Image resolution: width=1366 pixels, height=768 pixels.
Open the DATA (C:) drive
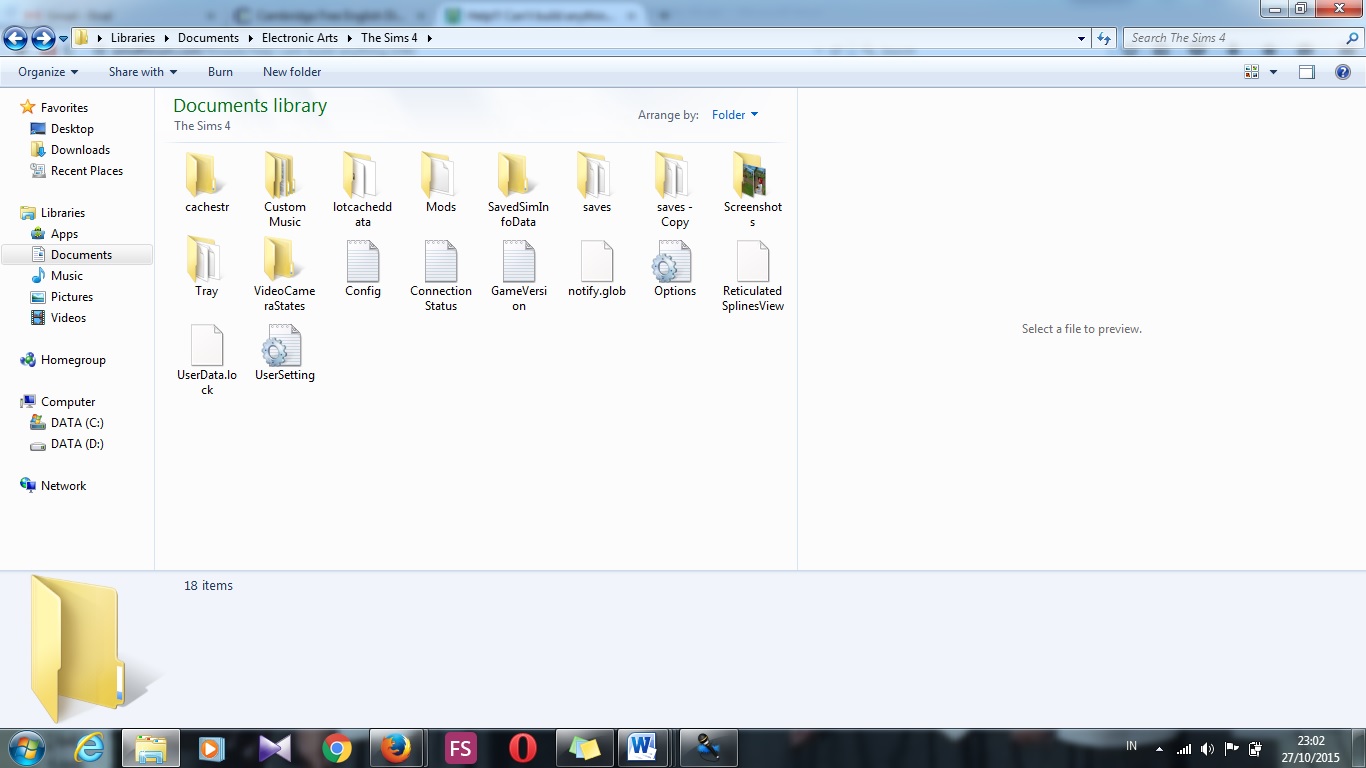pos(77,423)
